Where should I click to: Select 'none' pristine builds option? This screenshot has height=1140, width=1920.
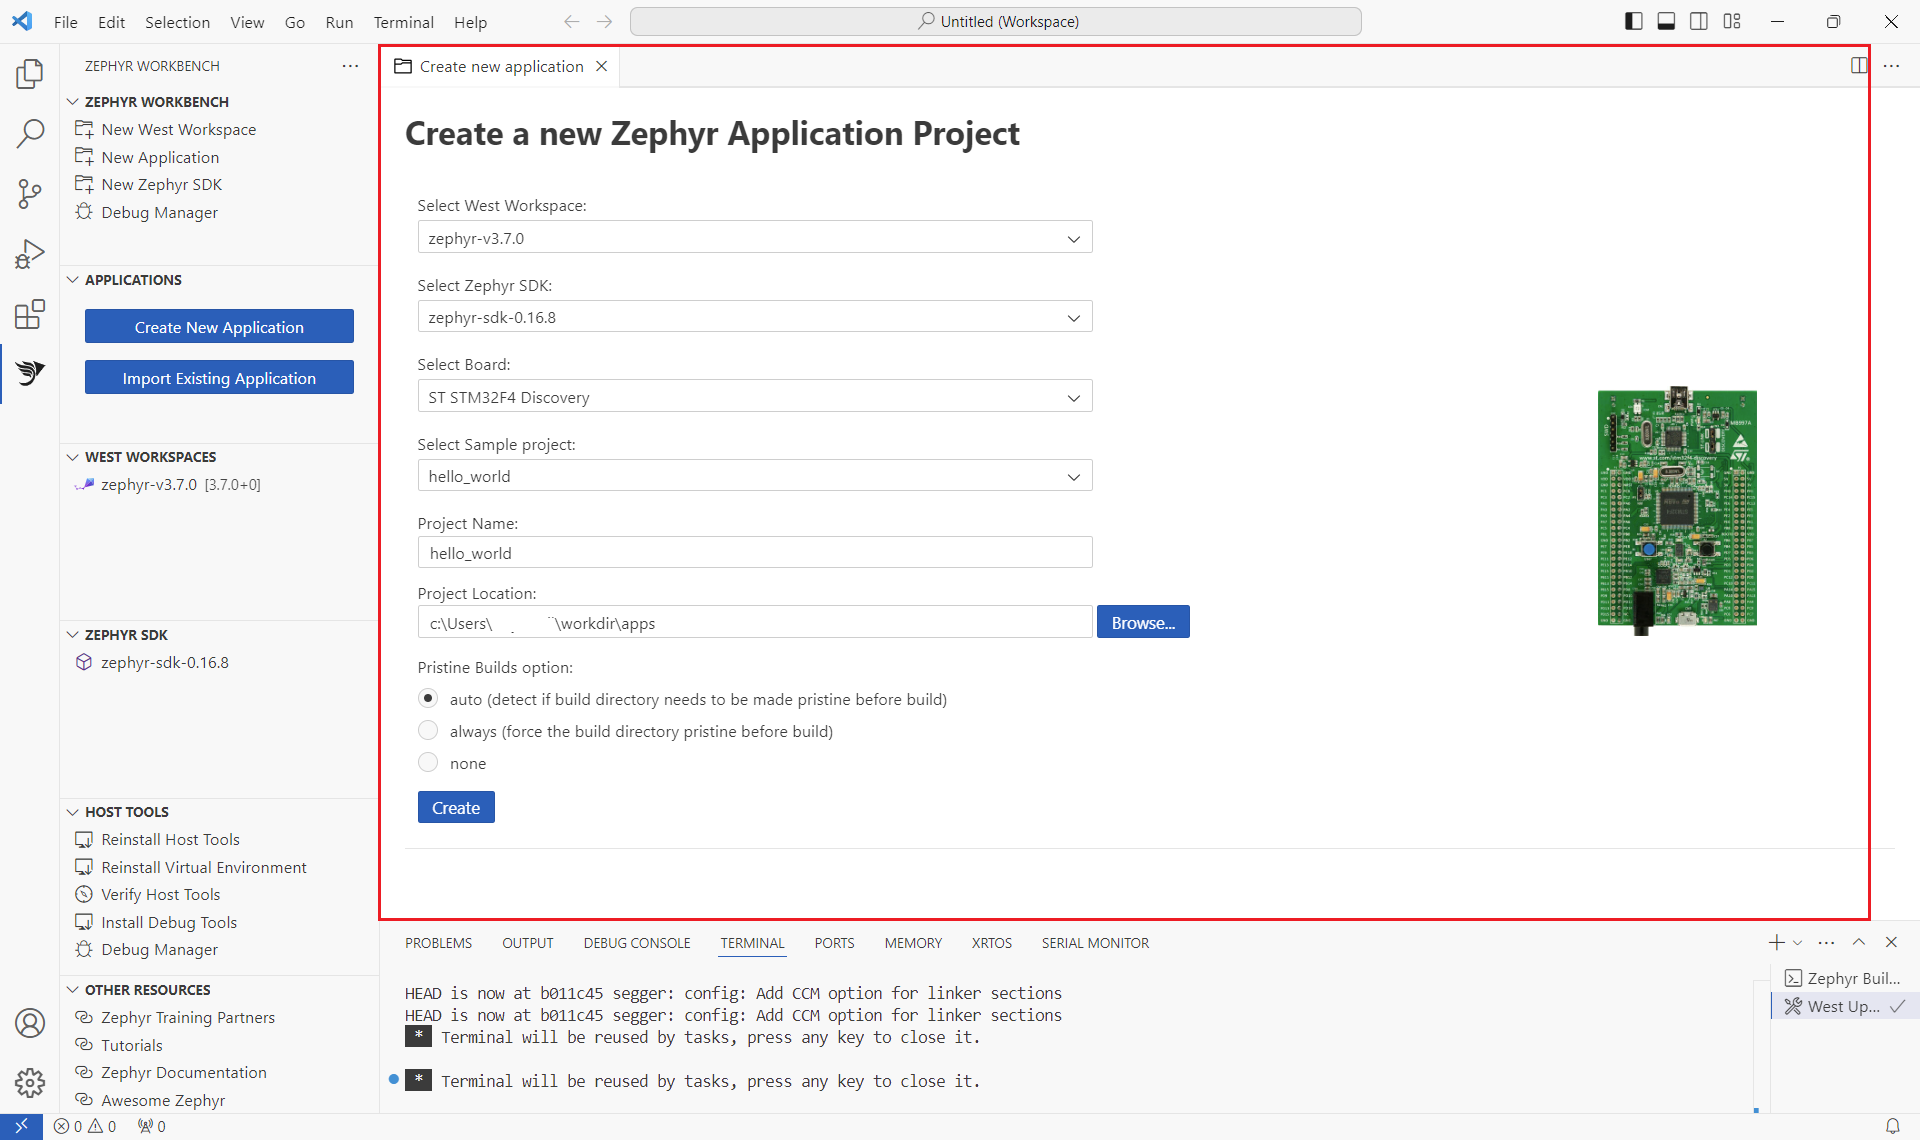coord(429,763)
